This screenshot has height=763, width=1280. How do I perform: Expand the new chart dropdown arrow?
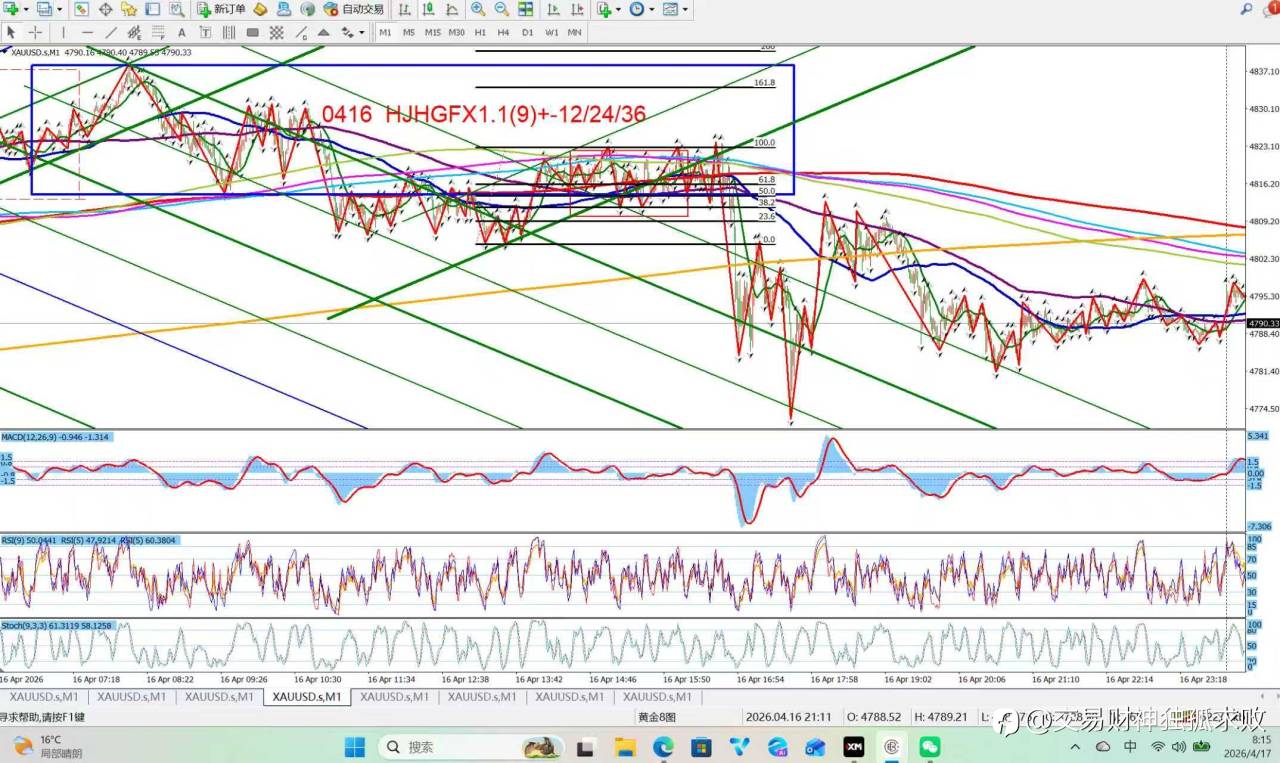23,9
